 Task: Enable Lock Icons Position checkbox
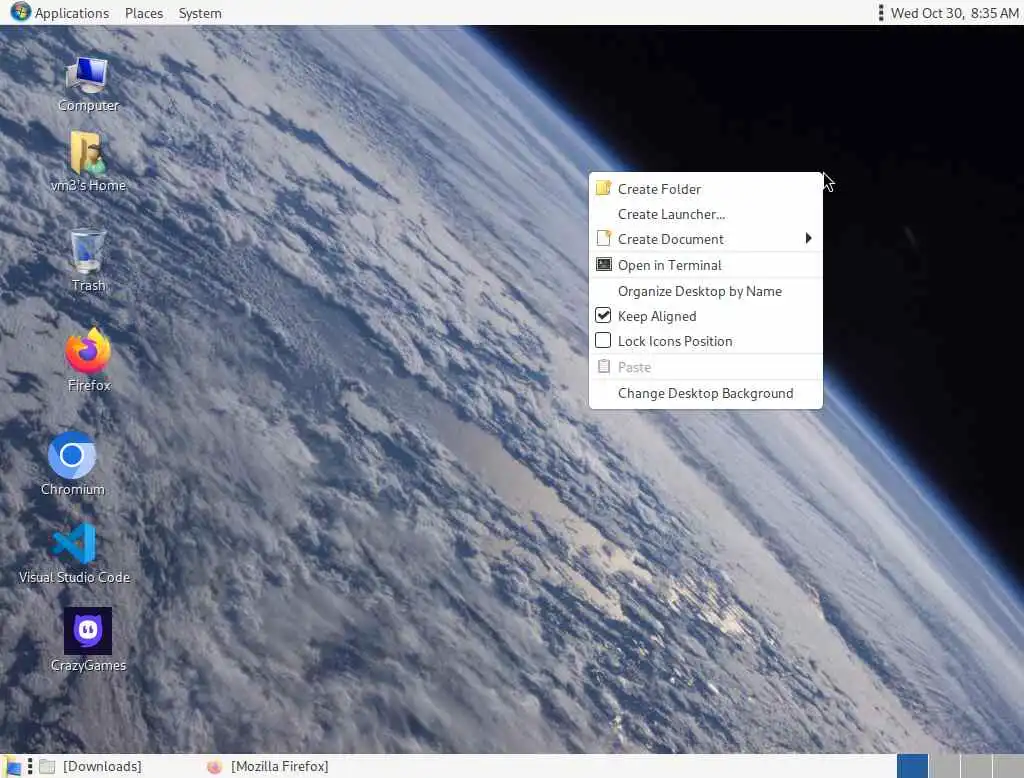(603, 340)
